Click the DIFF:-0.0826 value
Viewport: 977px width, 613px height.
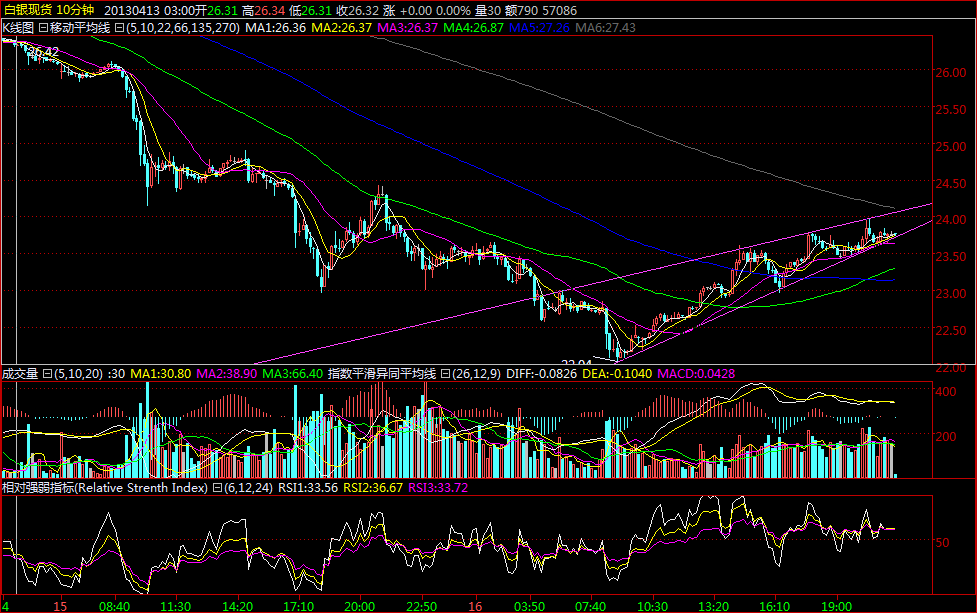541,374
